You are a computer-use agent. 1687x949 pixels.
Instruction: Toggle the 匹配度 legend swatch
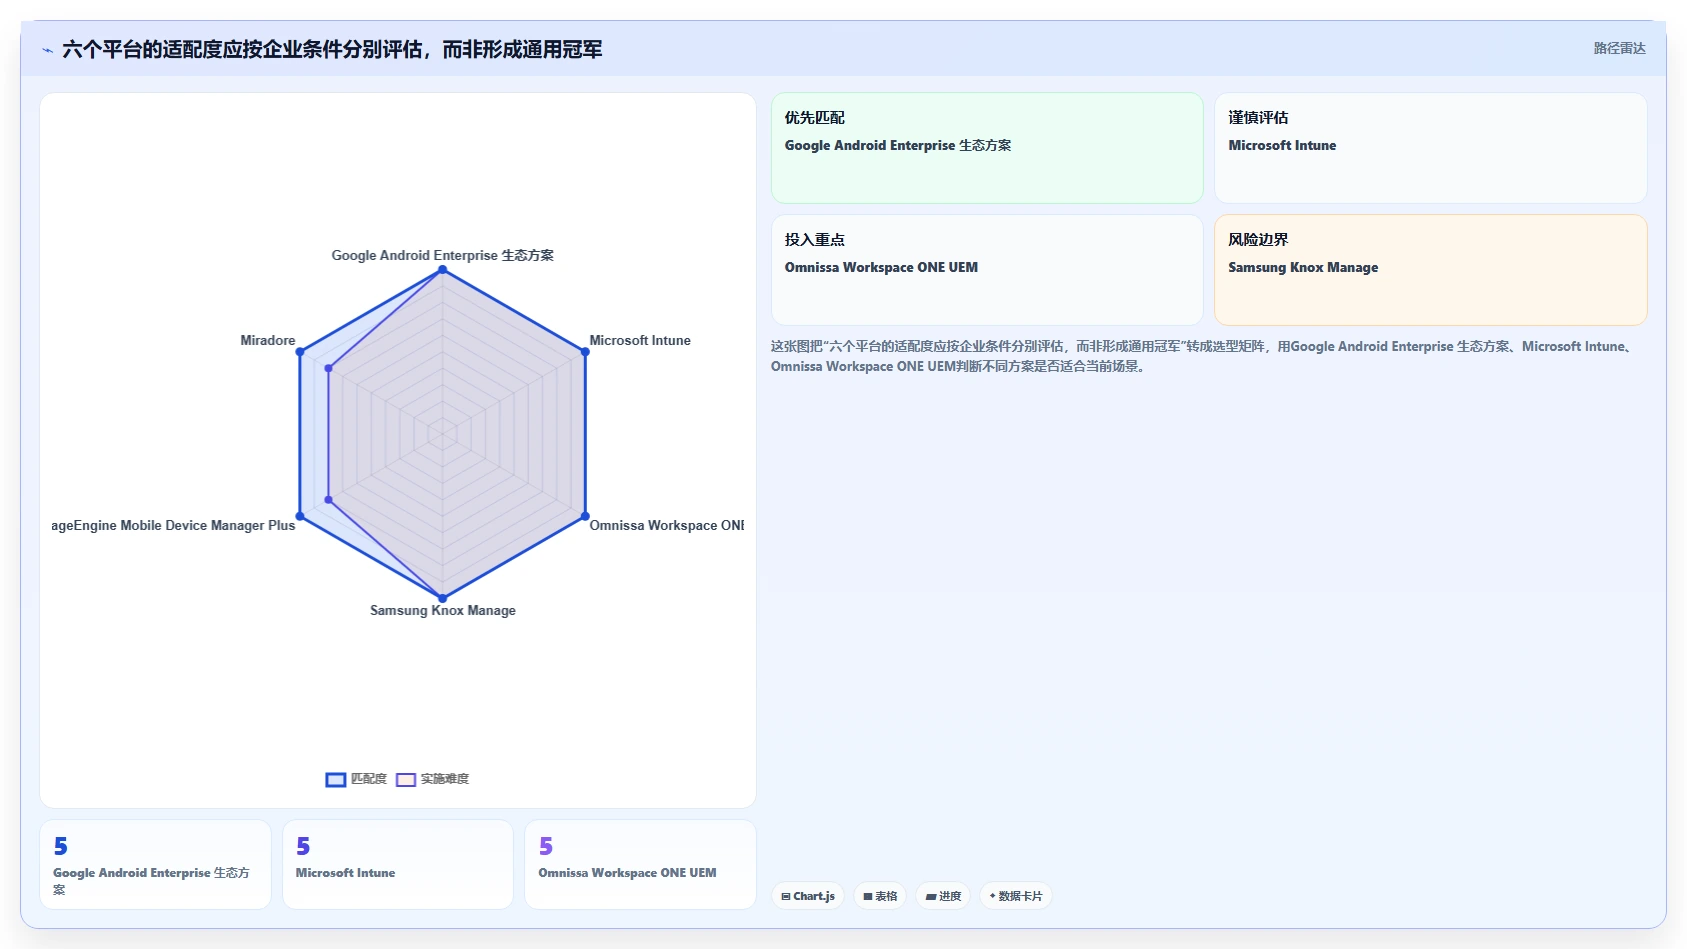click(336, 780)
